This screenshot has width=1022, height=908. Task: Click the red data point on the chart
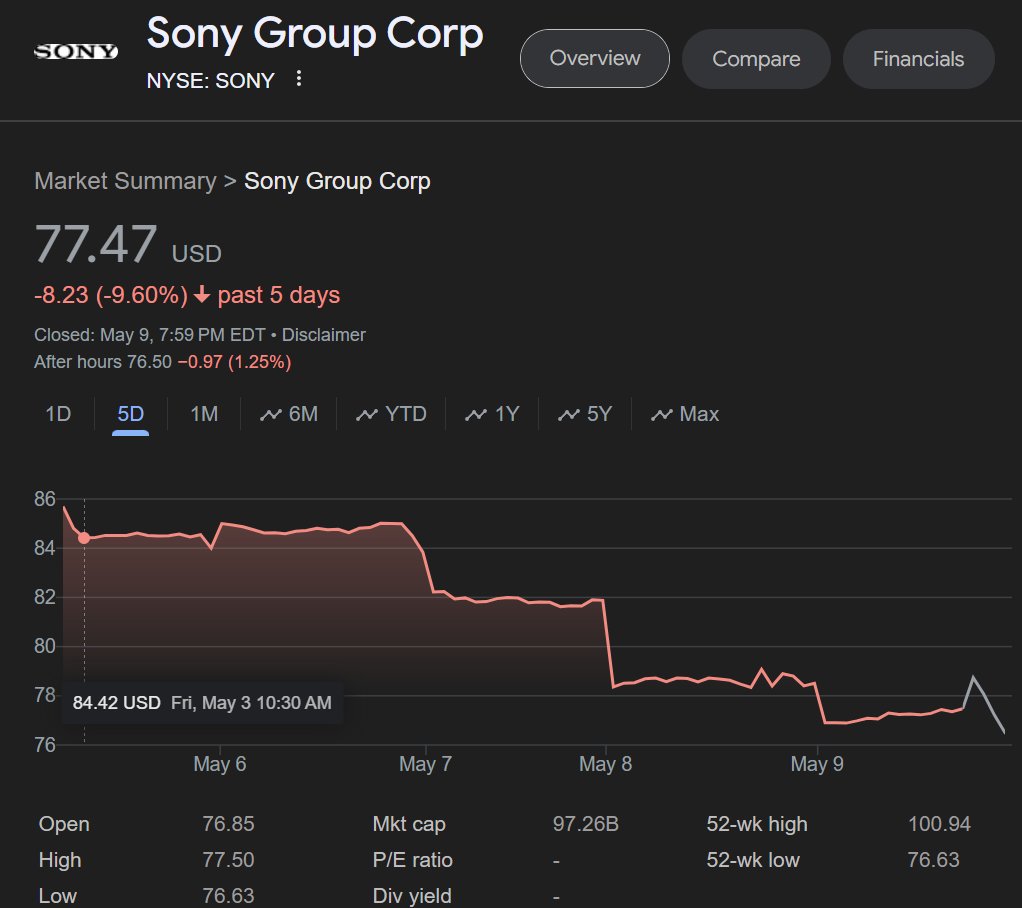pyautogui.click(x=84, y=538)
